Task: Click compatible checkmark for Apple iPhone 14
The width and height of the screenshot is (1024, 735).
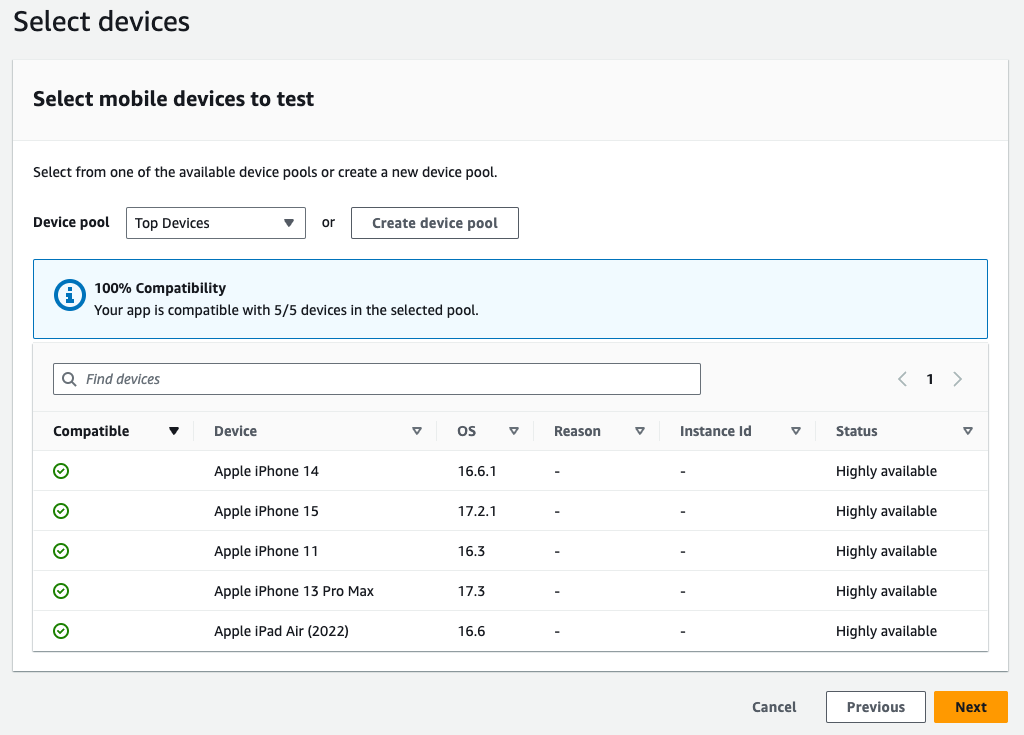Action: tap(61, 471)
